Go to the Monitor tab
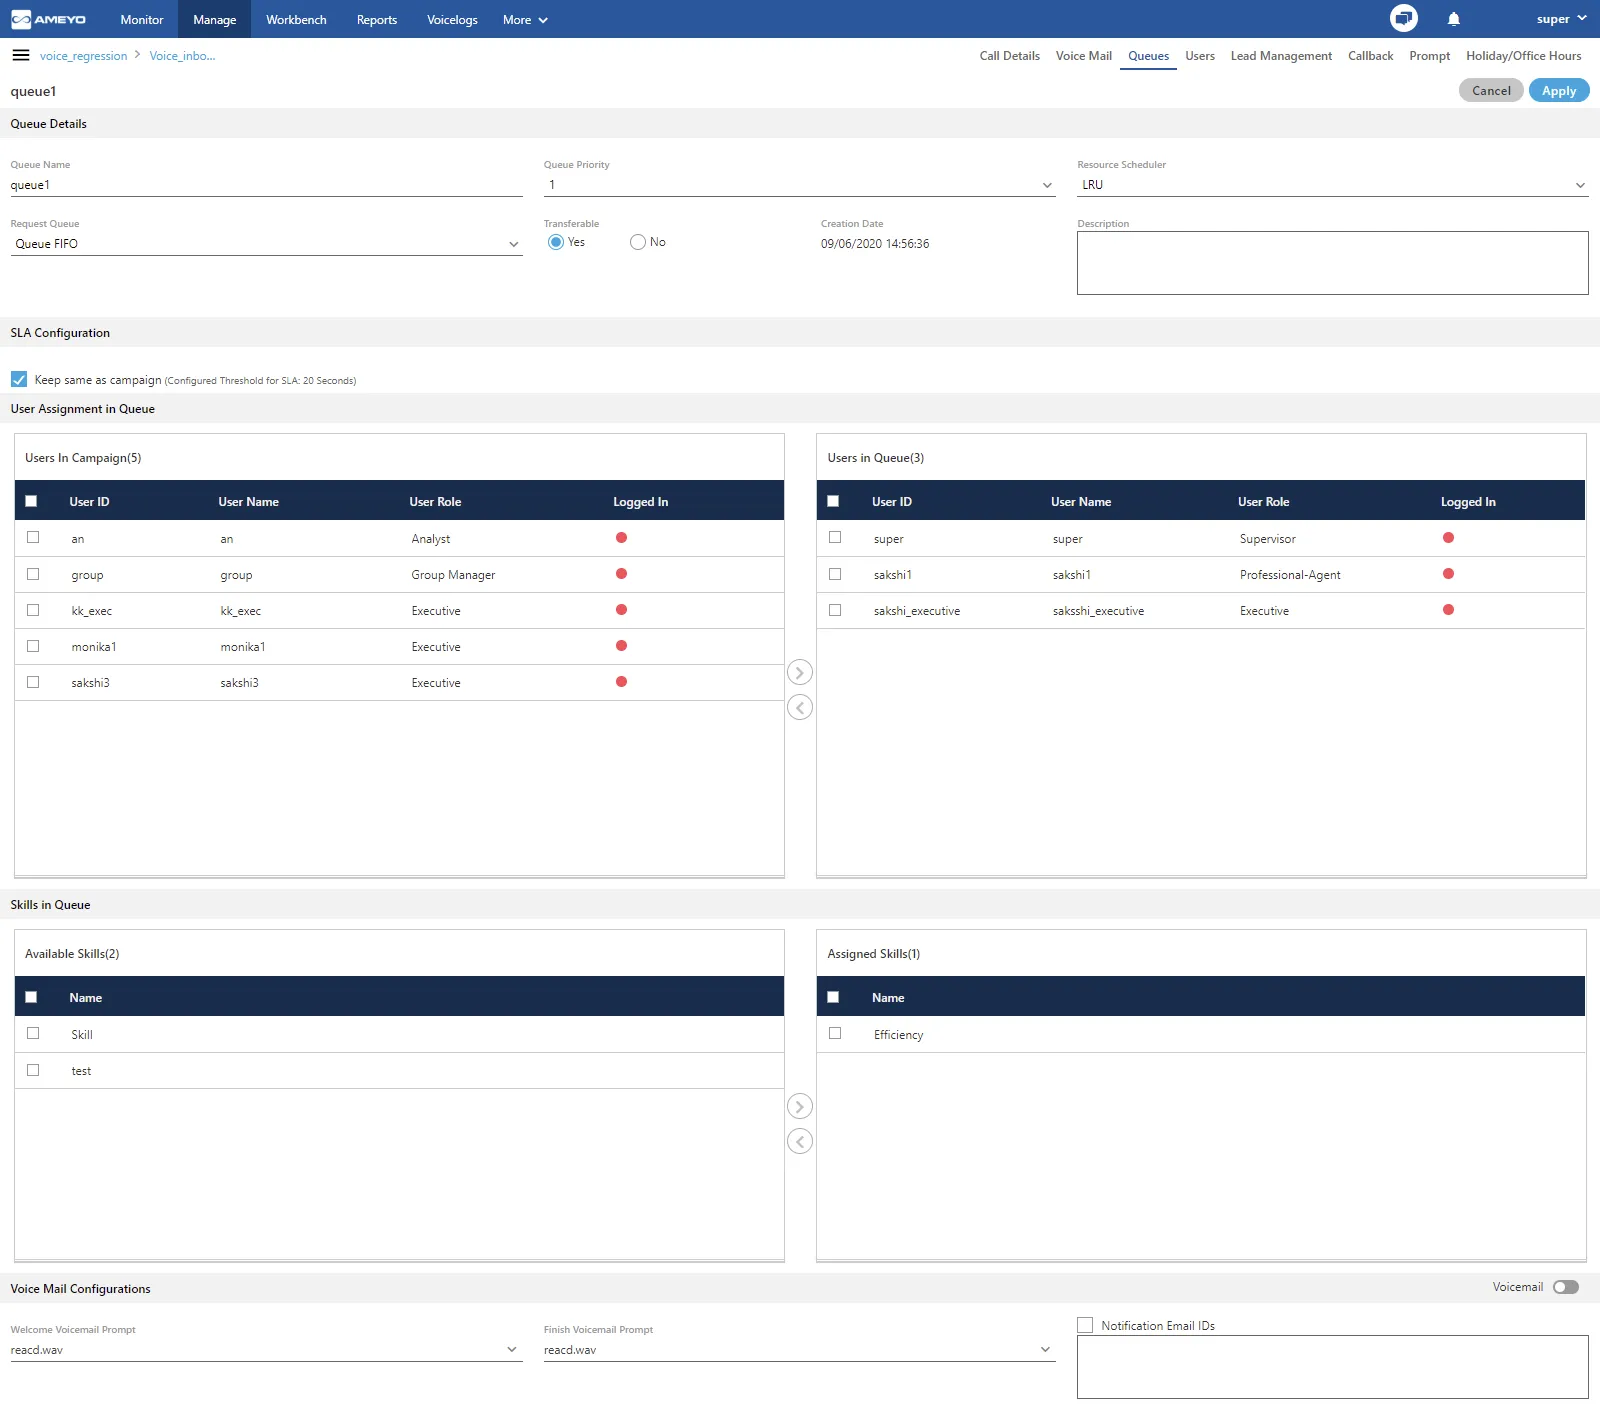The width and height of the screenshot is (1600, 1421). (x=142, y=19)
